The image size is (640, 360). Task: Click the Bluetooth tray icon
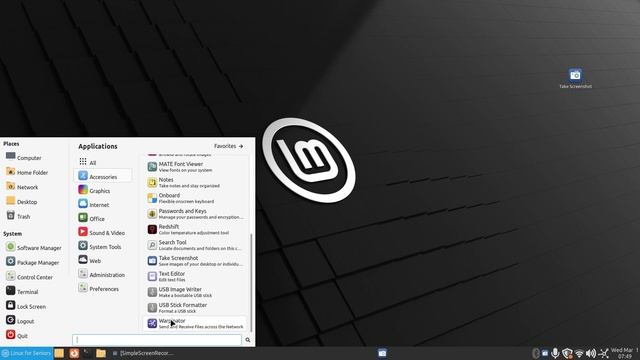pyautogui.click(x=536, y=353)
